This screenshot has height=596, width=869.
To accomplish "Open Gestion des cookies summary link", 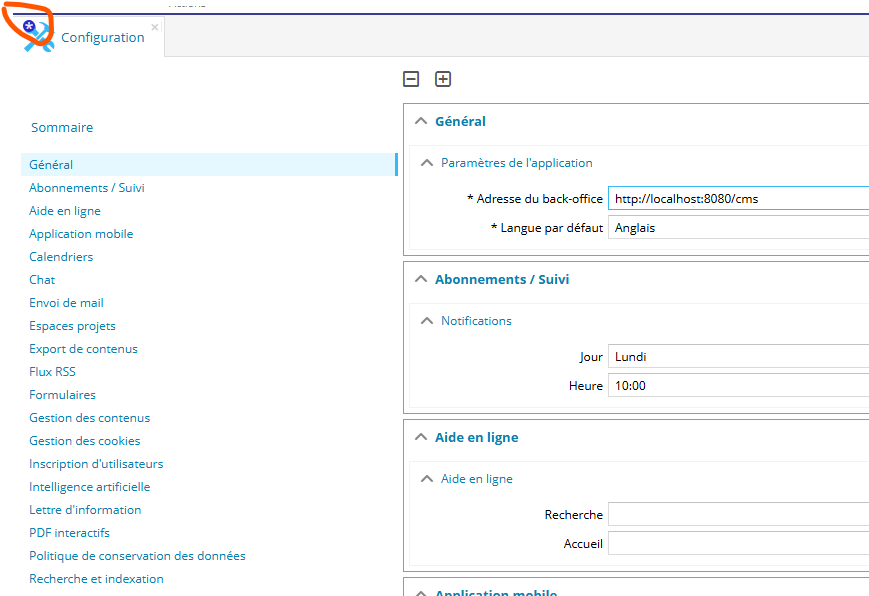I will click(85, 441).
